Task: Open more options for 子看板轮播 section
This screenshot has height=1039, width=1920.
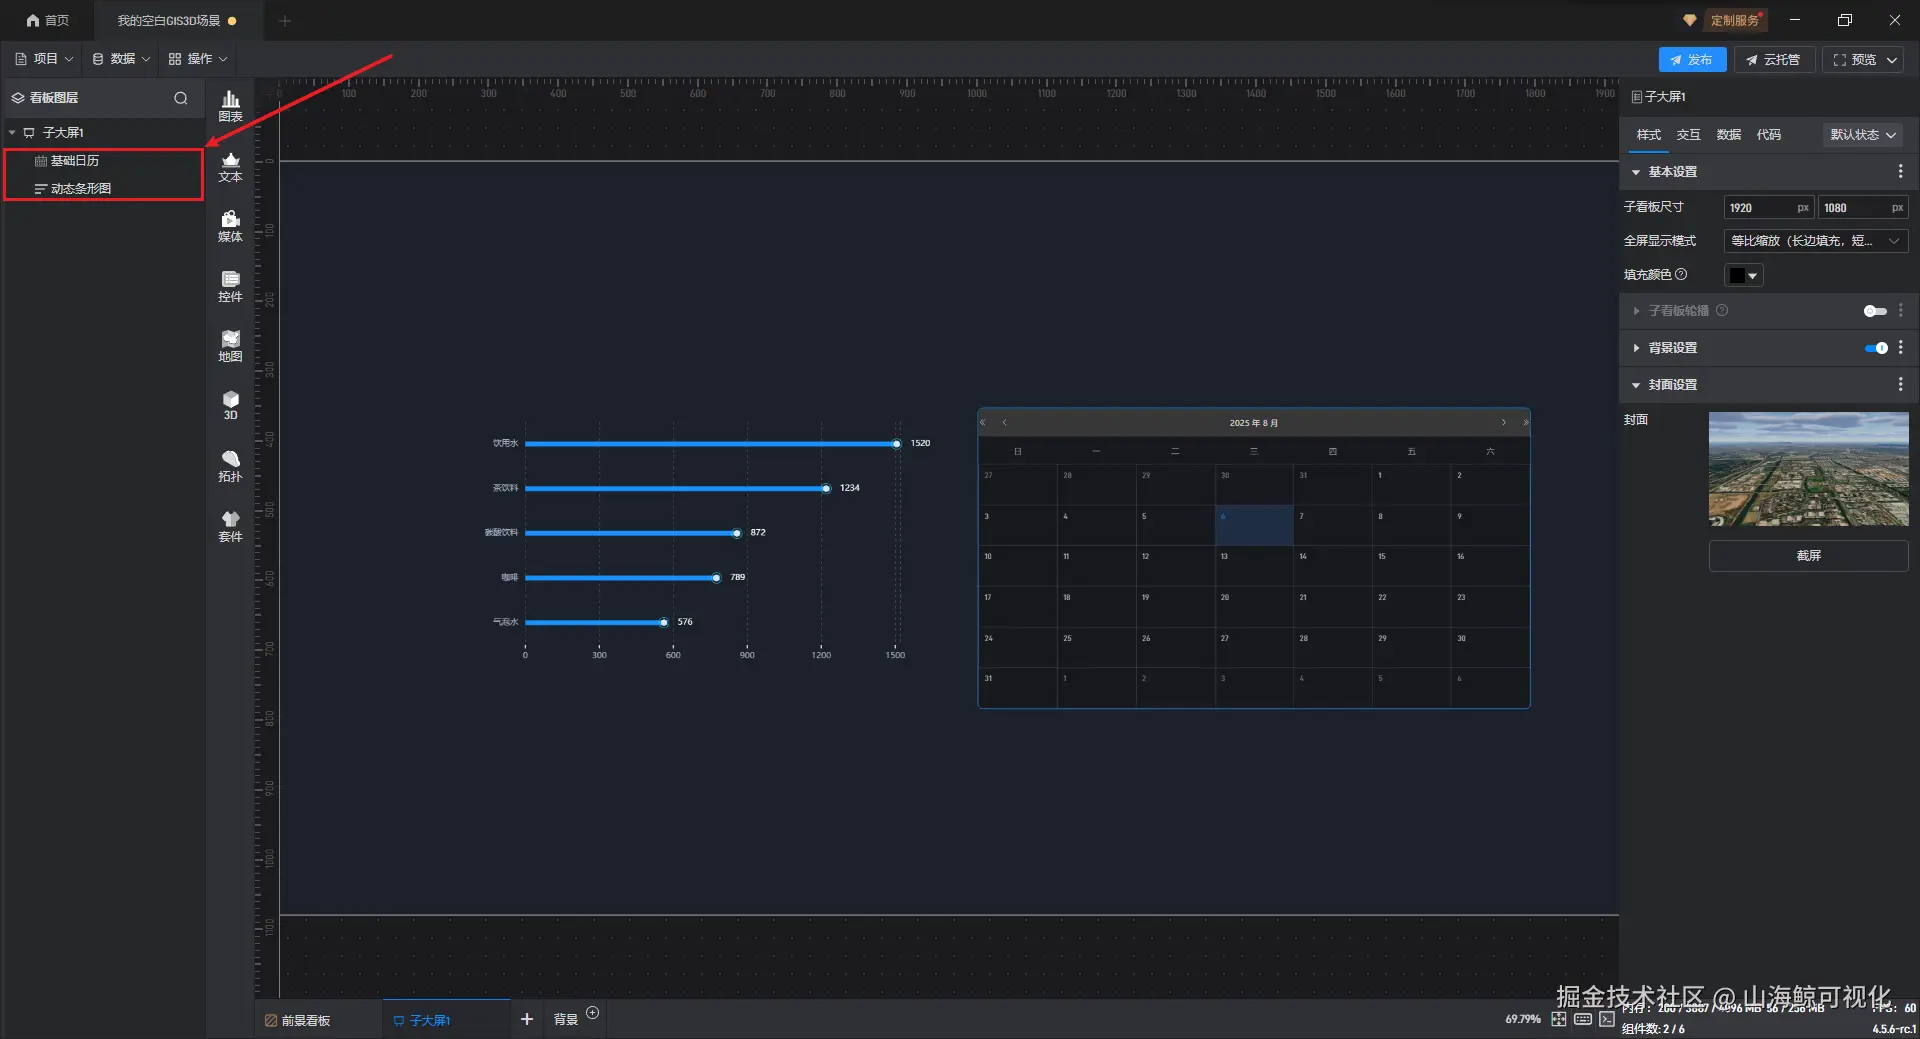Action: click(x=1900, y=311)
